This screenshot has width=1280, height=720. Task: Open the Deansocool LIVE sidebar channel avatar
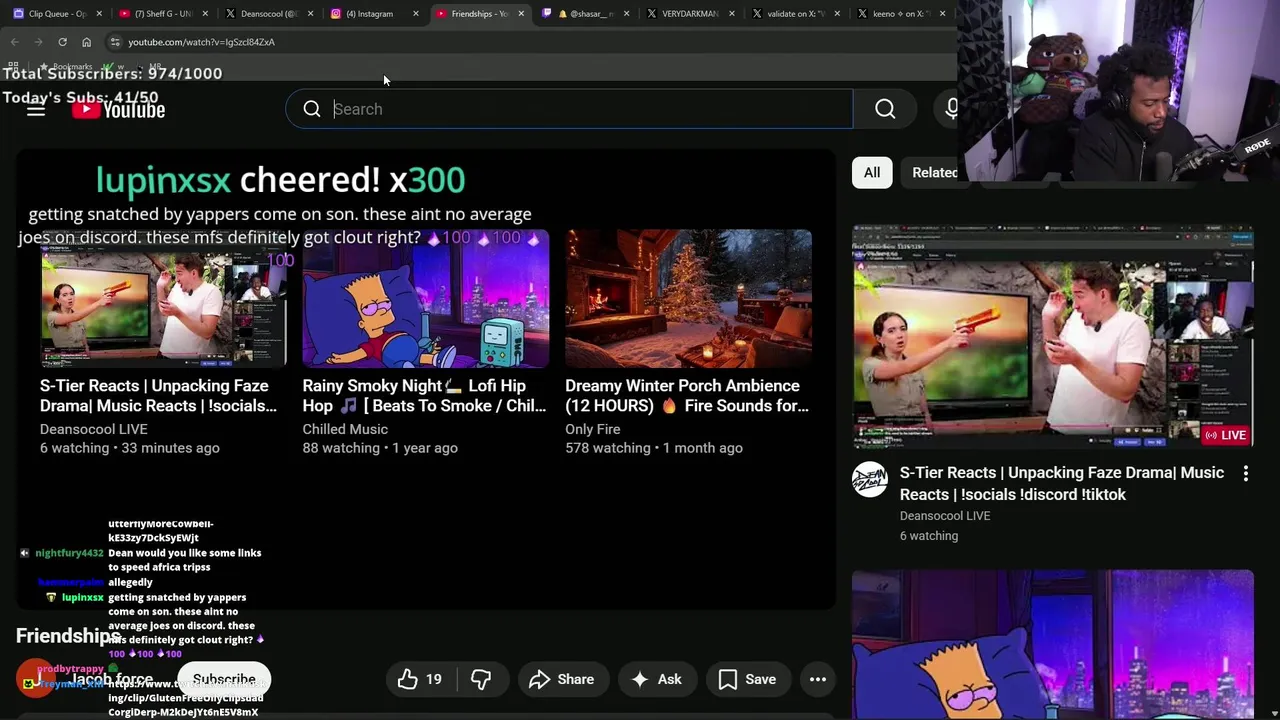coord(870,480)
